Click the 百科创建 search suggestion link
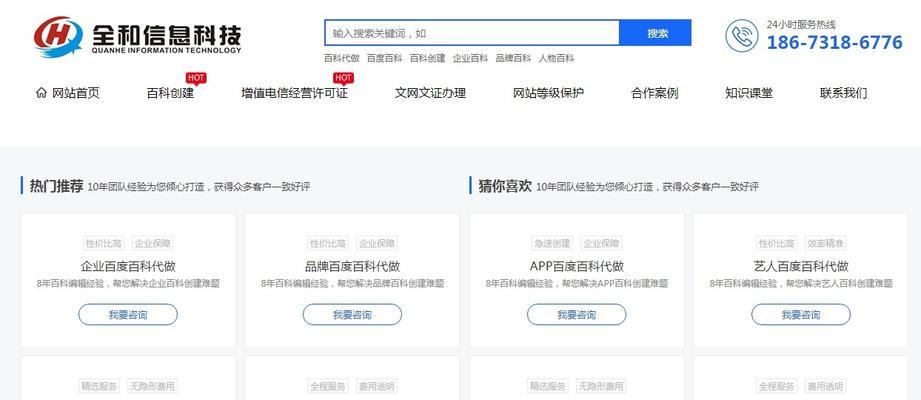Screen dimensions: 921x400 [x=428, y=58]
